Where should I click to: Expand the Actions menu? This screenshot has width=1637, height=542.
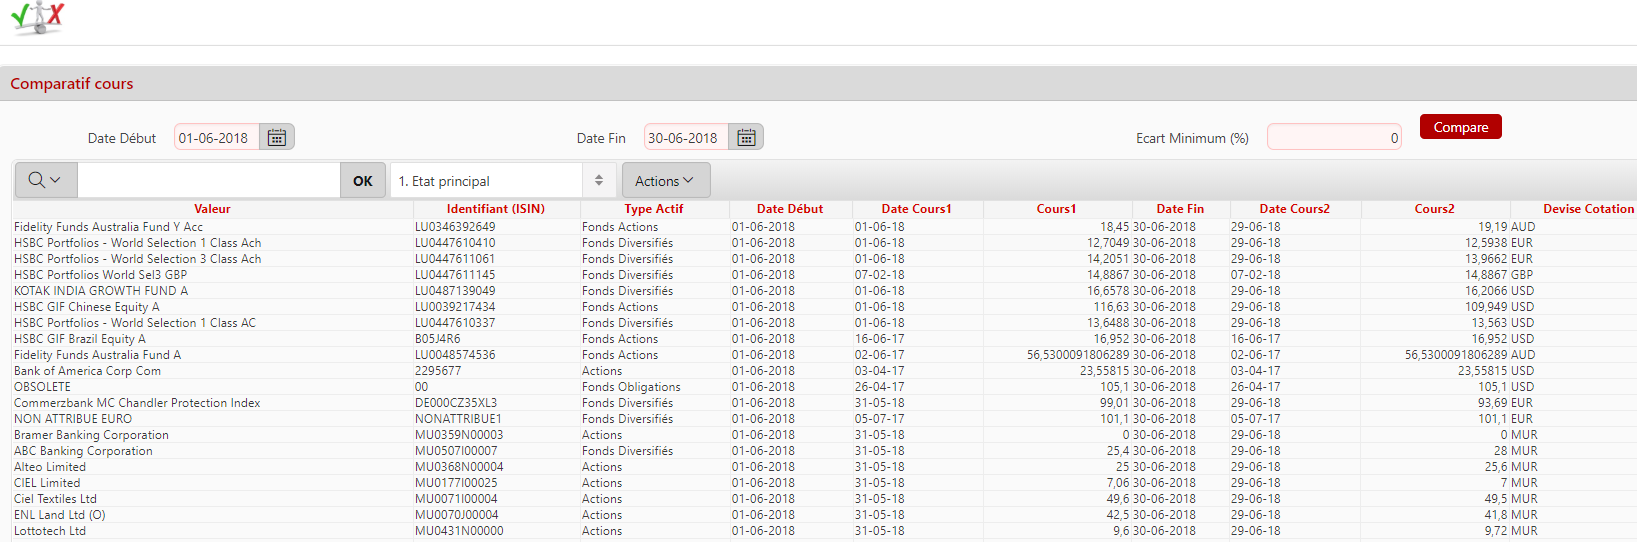pyautogui.click(x=665, y=181)
